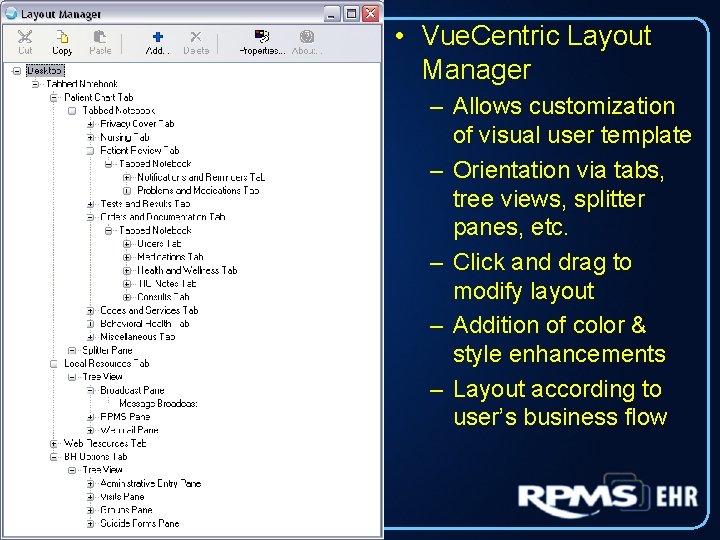720x540 pixels.
Task: Select the RPMS Pane item
Action: [125, 417]
